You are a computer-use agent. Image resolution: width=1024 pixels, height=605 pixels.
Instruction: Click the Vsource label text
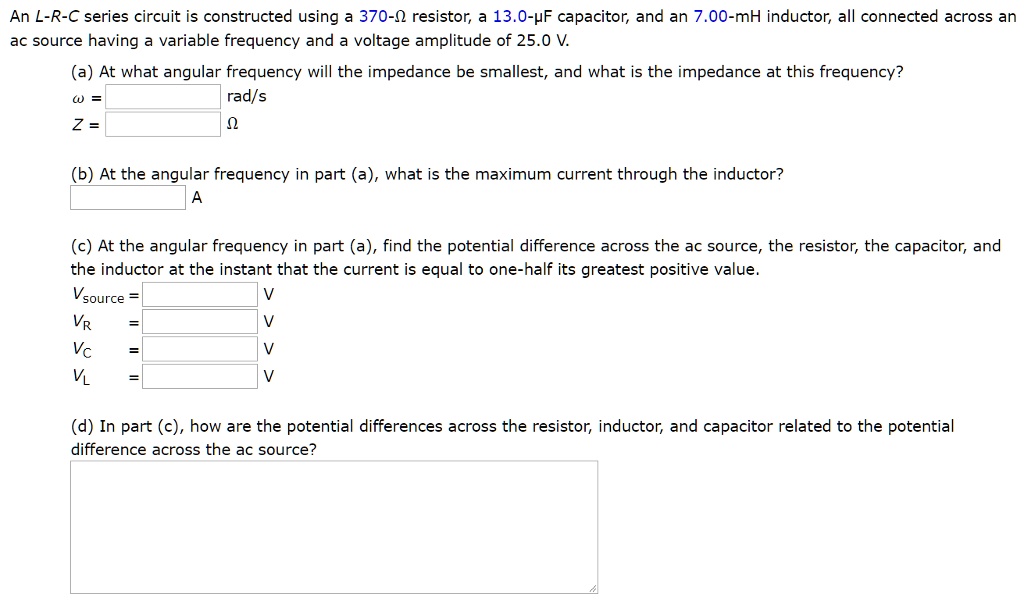[98, 295]
